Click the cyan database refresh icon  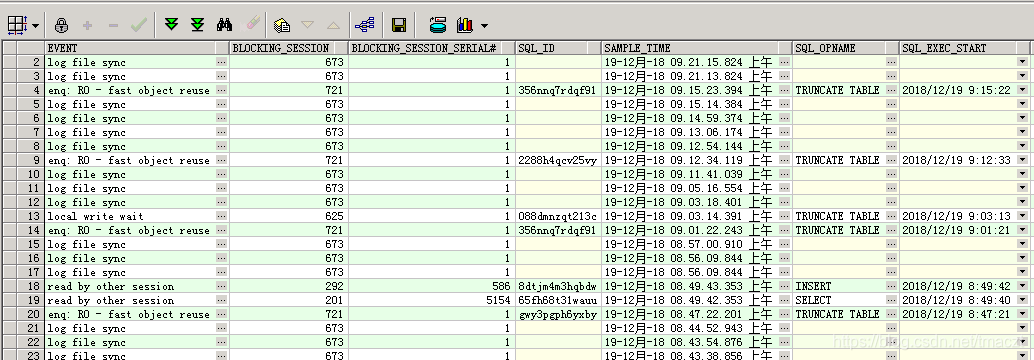point(437,25)
